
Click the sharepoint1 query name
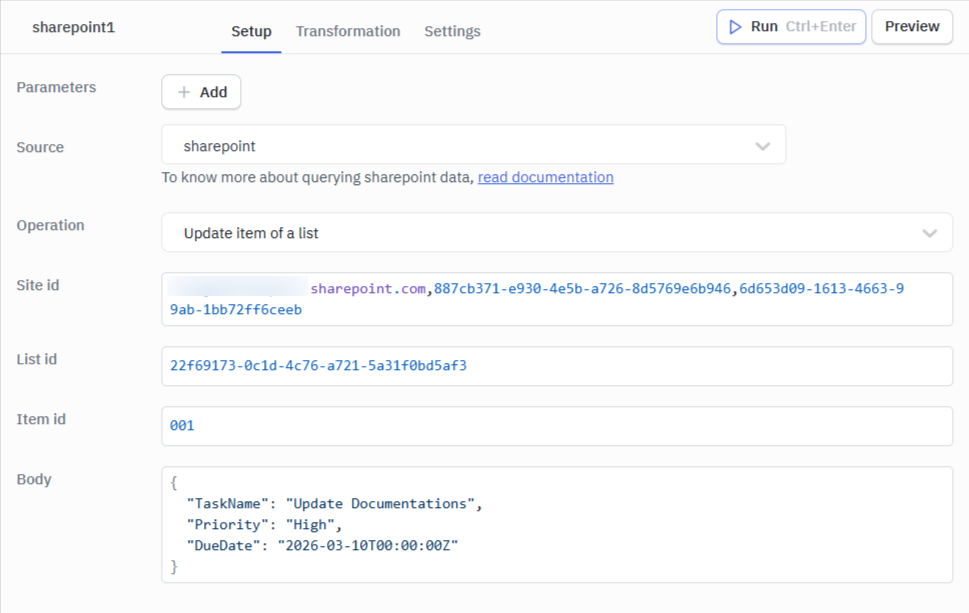pos(74,27)
